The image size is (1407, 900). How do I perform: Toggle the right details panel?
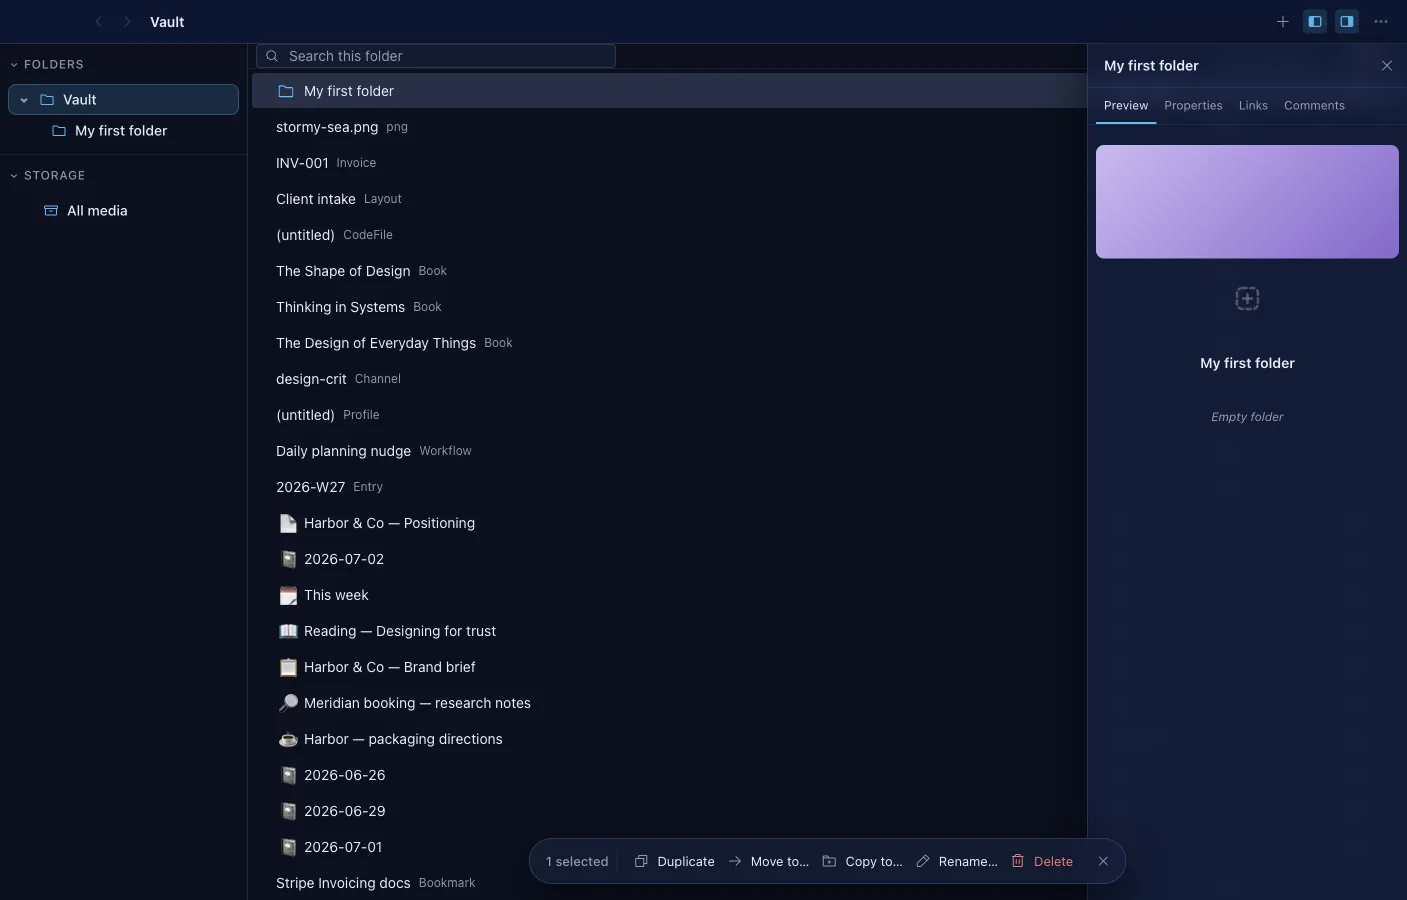(x=1347, y=21)
